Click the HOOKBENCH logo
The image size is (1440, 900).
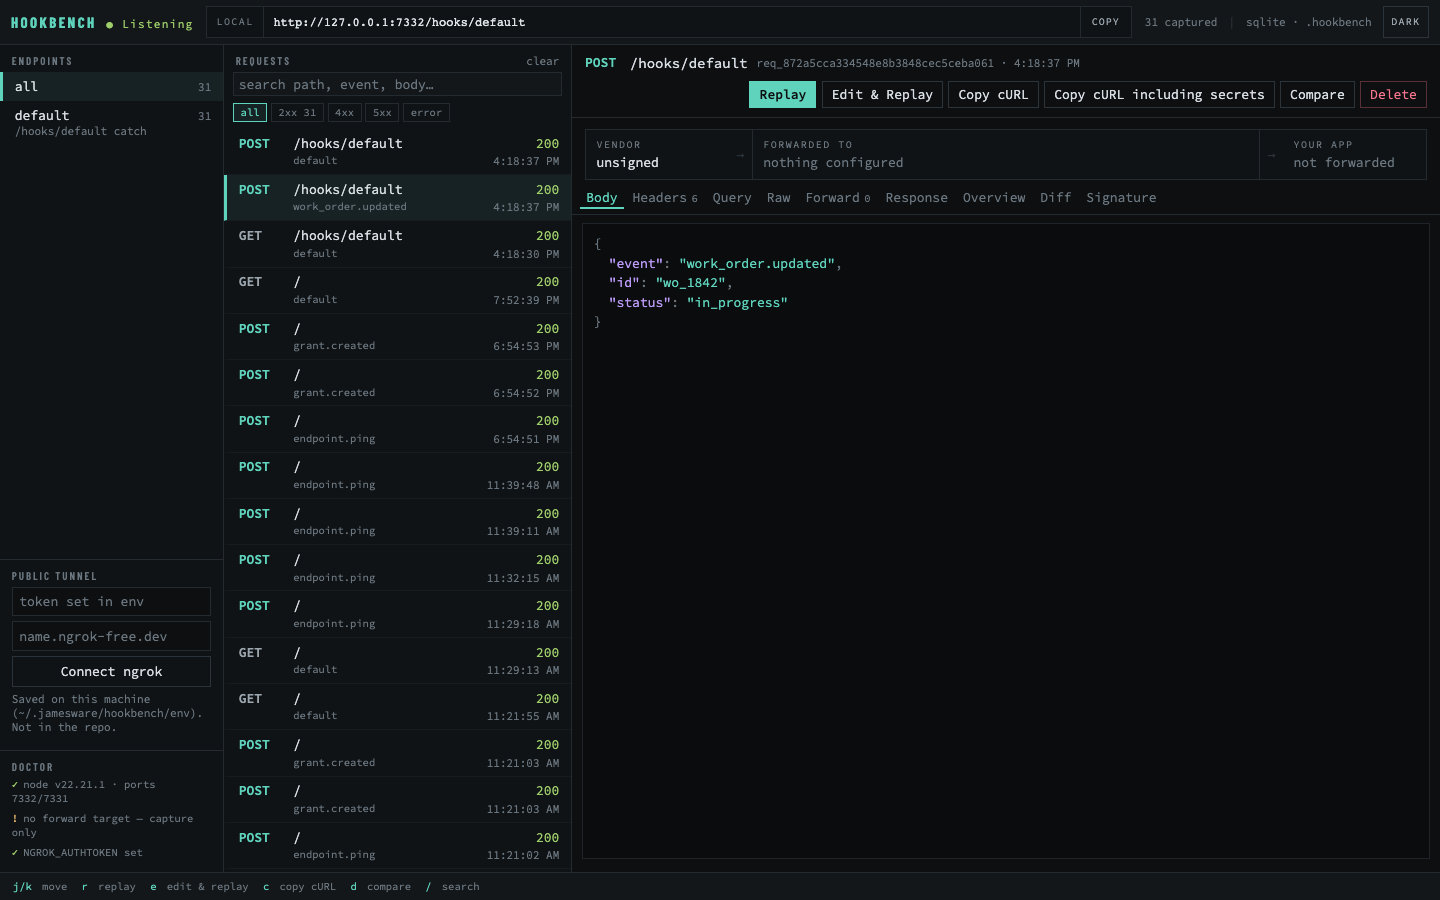point(53,23)
